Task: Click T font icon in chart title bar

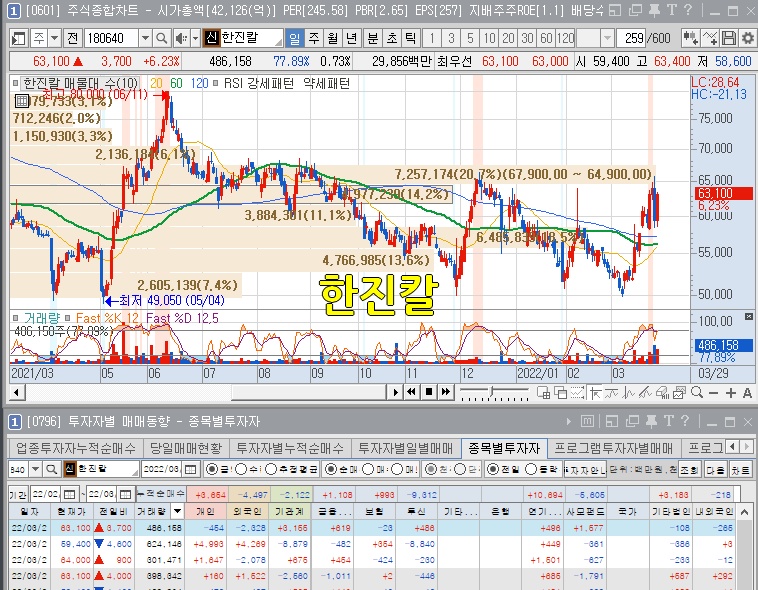Action: coord(671,10)
